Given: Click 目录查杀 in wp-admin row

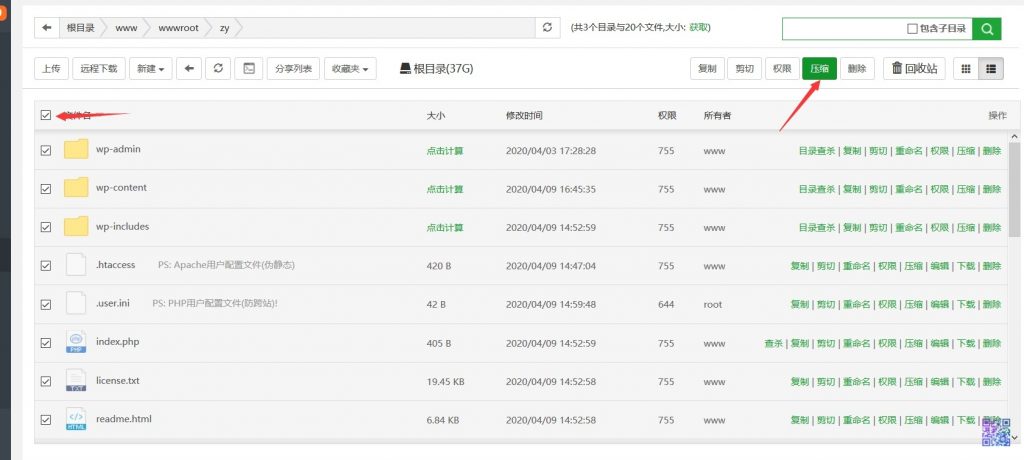Looking at the screenshot, I should tap(816, 151).
